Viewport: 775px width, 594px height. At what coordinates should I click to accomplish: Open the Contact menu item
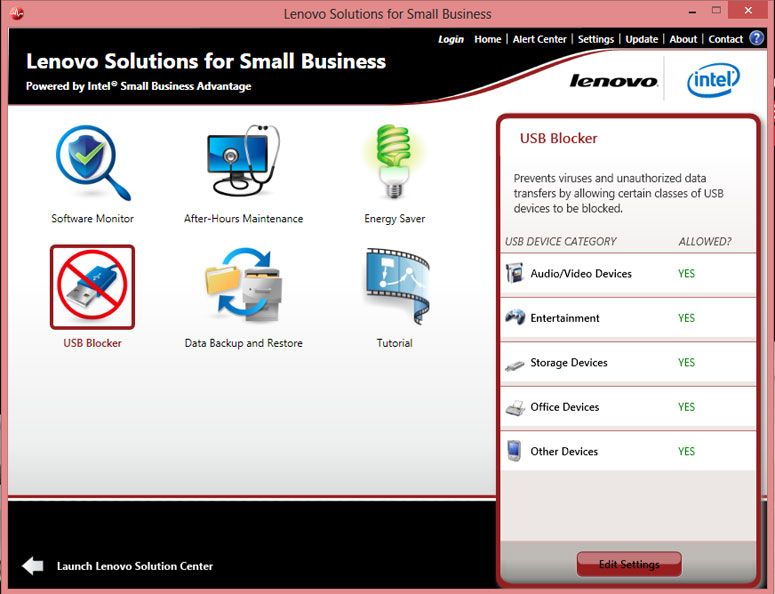pyautogui.click(x=726, y=39)
